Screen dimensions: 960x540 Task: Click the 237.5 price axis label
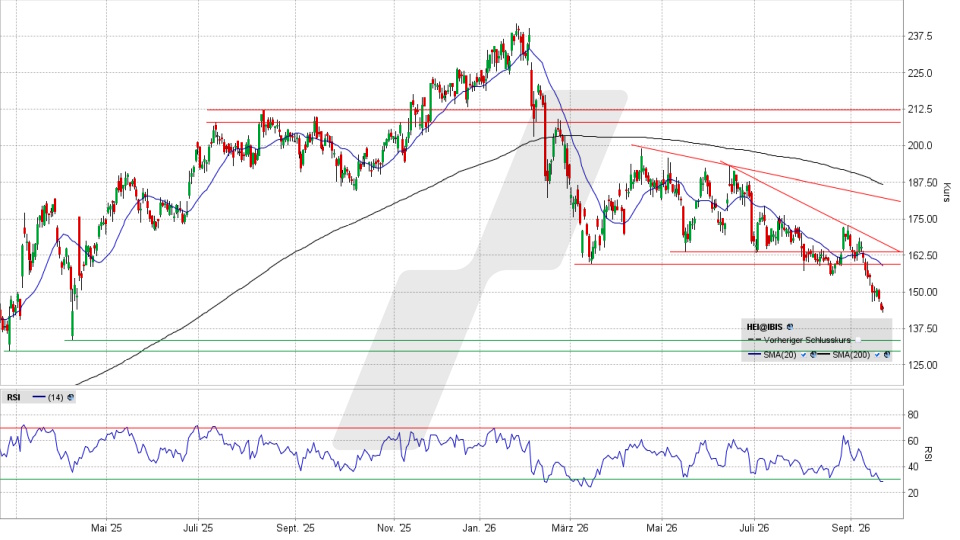click(x=920, y=37)
